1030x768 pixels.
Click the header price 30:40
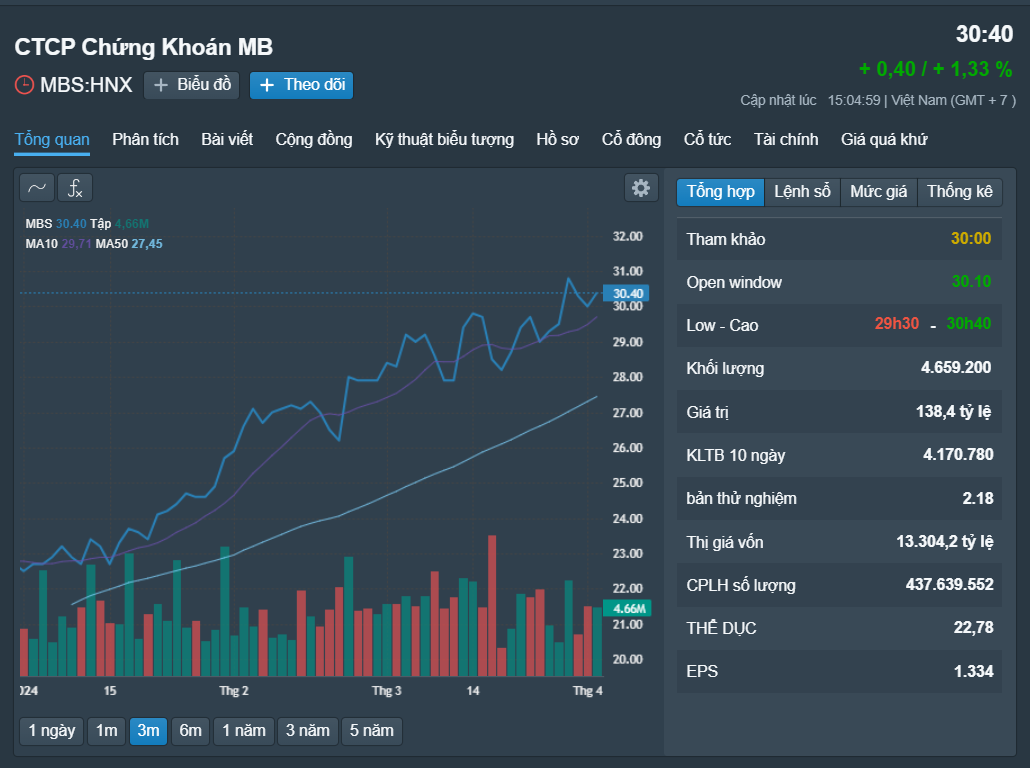(984, 34)
